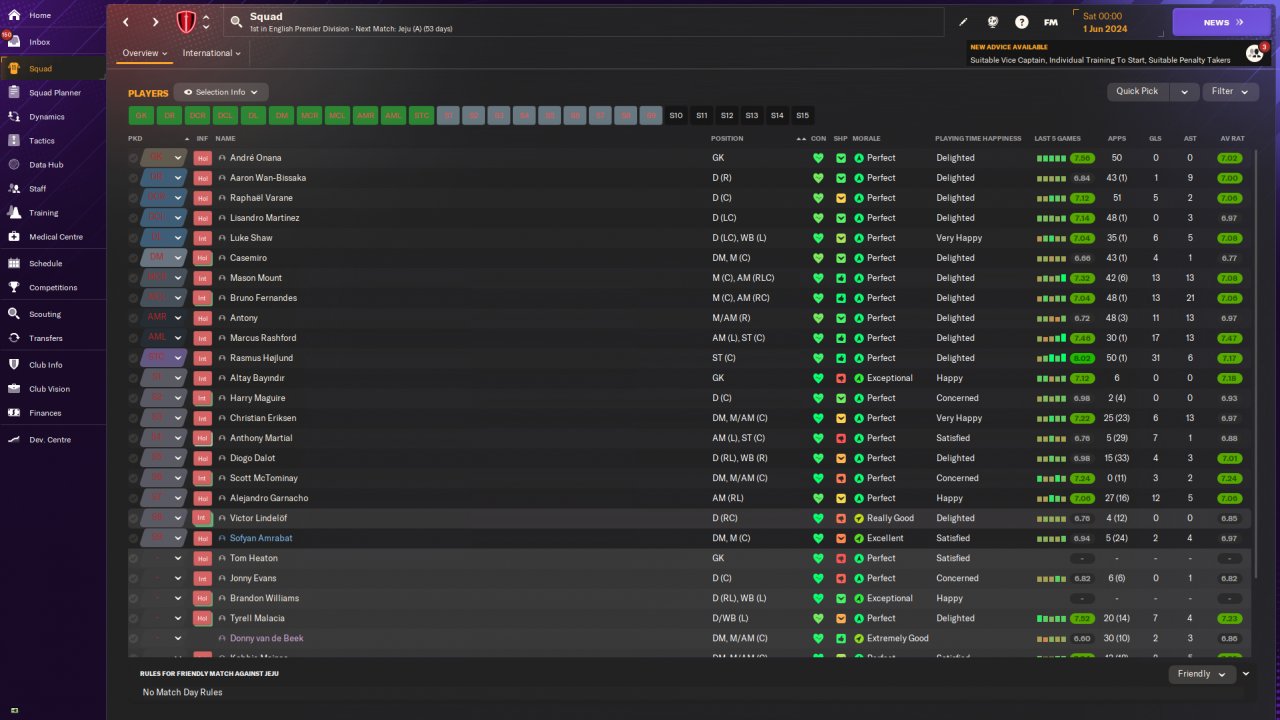Open the Filter dropdown
The height and width of the screenshot is (720, 1280).
point(1230,91)
